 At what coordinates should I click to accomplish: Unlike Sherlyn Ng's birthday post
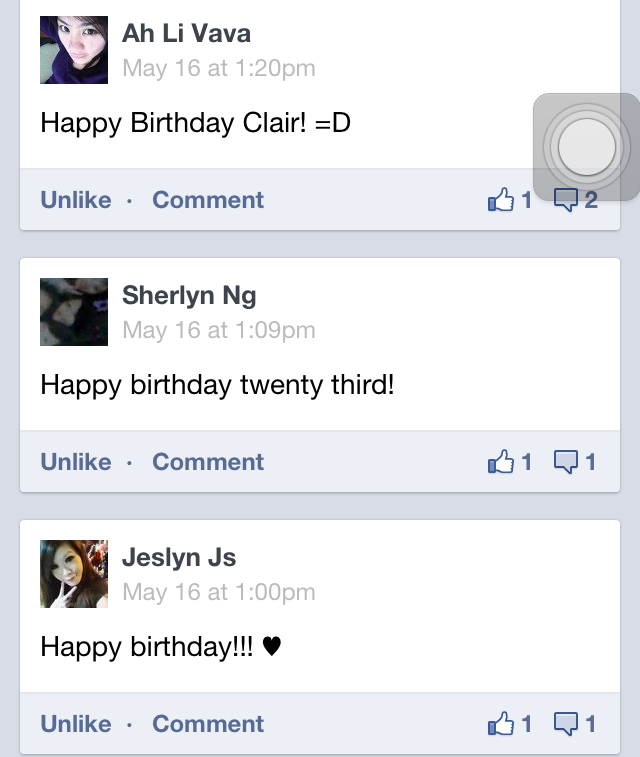(76, 462)
